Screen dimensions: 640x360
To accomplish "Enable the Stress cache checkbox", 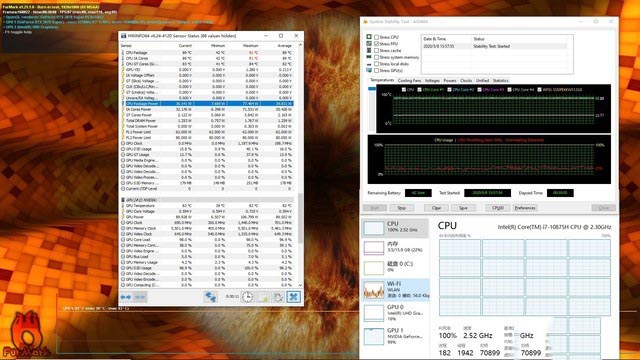I will coord(376,51).
